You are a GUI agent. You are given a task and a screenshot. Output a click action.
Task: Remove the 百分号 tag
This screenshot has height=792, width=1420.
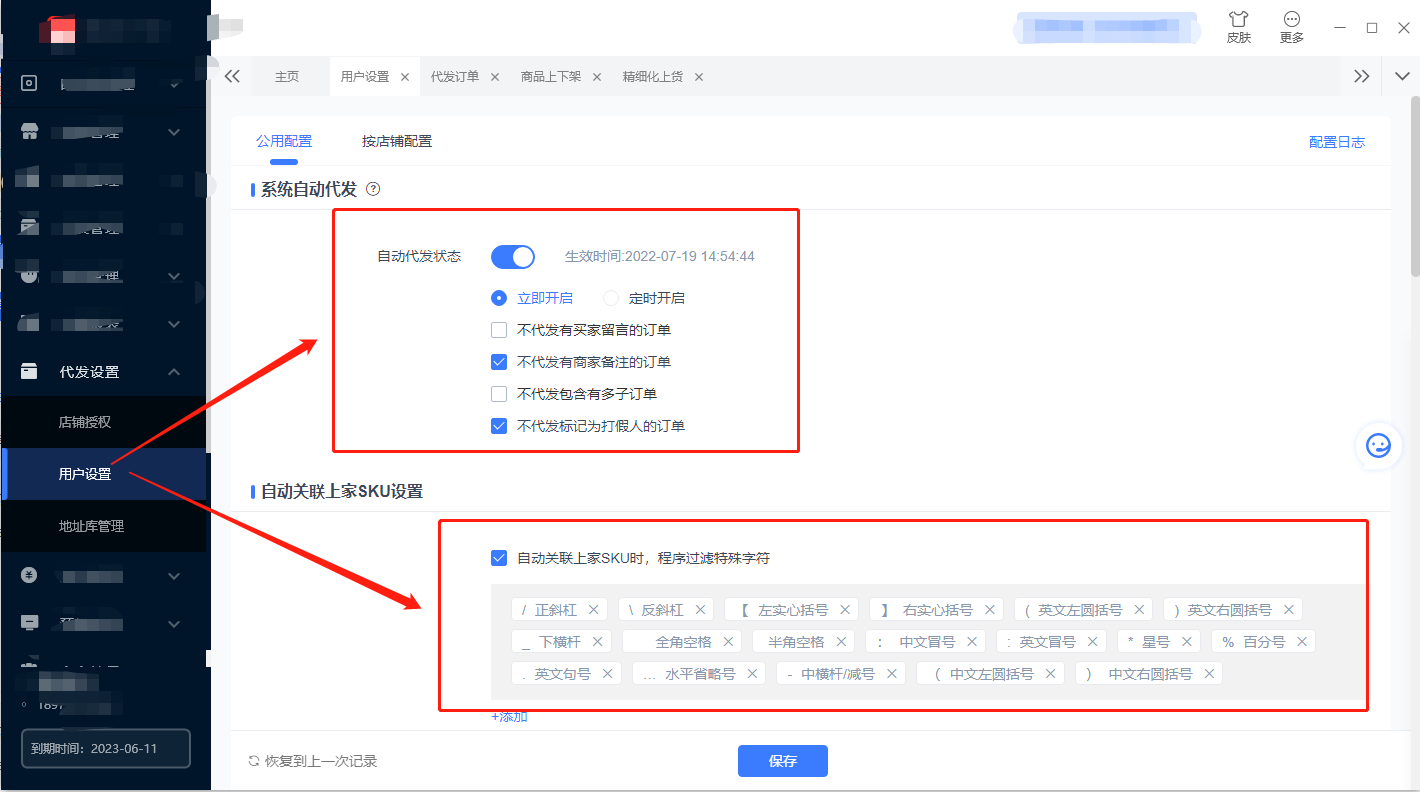click(x=1301, y=642)
